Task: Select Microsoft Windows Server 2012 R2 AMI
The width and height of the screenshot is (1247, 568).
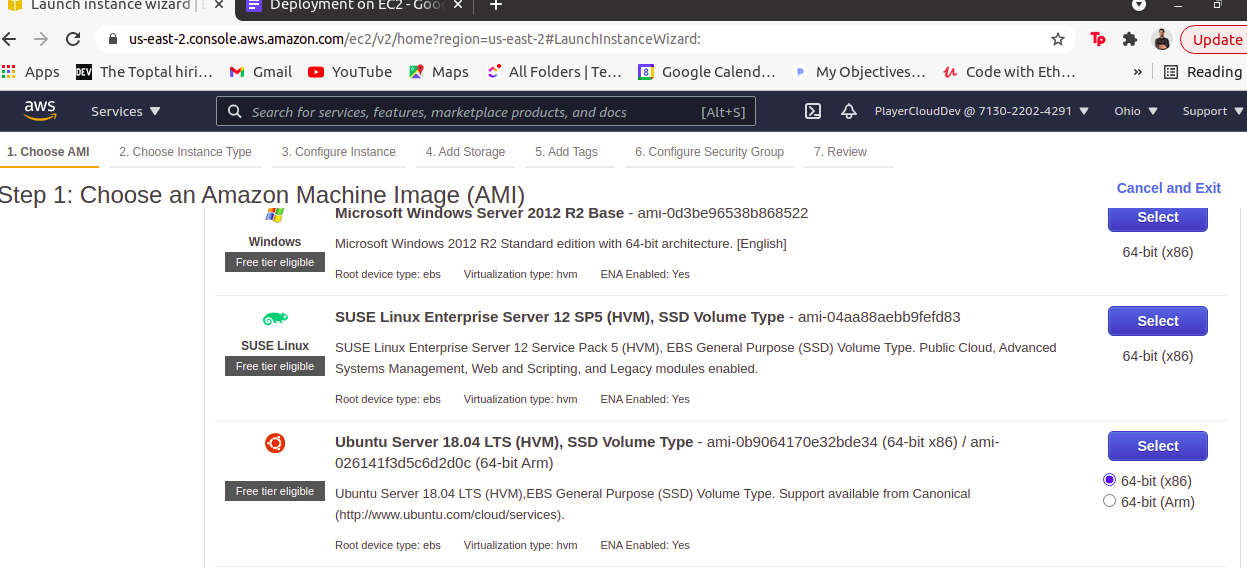Action: tap(1157, 217)
